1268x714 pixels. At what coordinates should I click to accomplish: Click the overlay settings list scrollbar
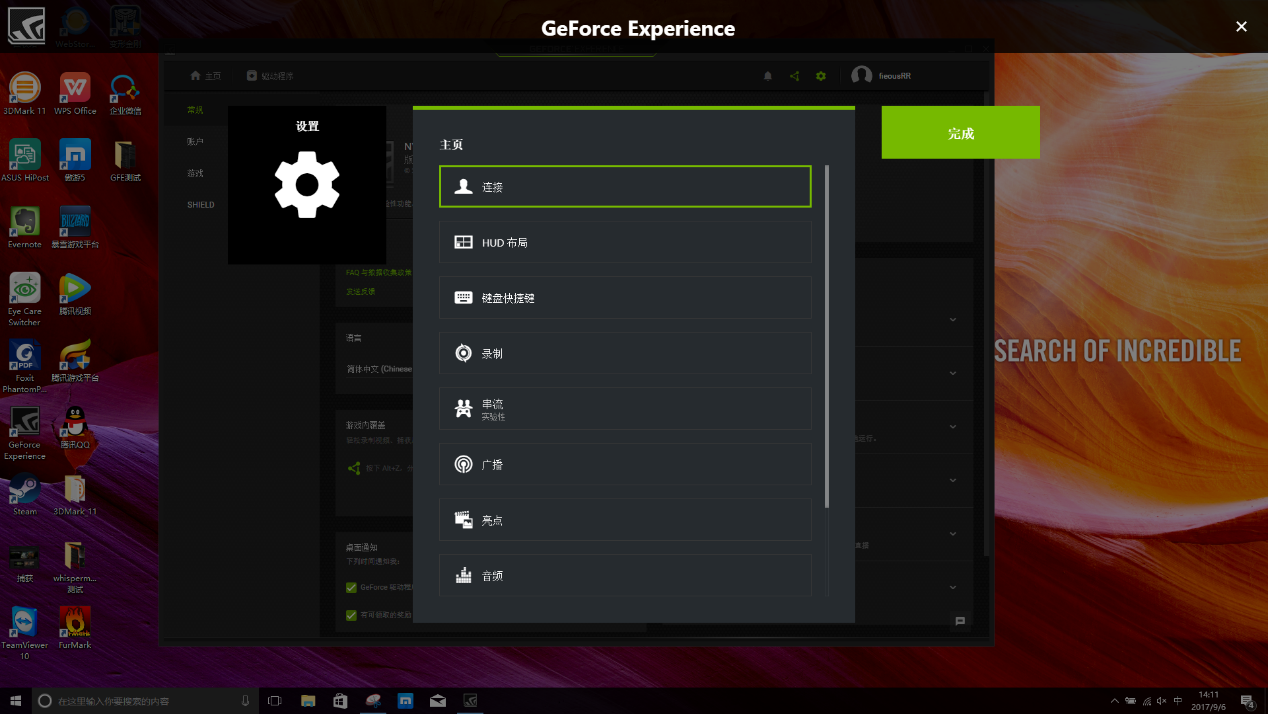[827, 336]
